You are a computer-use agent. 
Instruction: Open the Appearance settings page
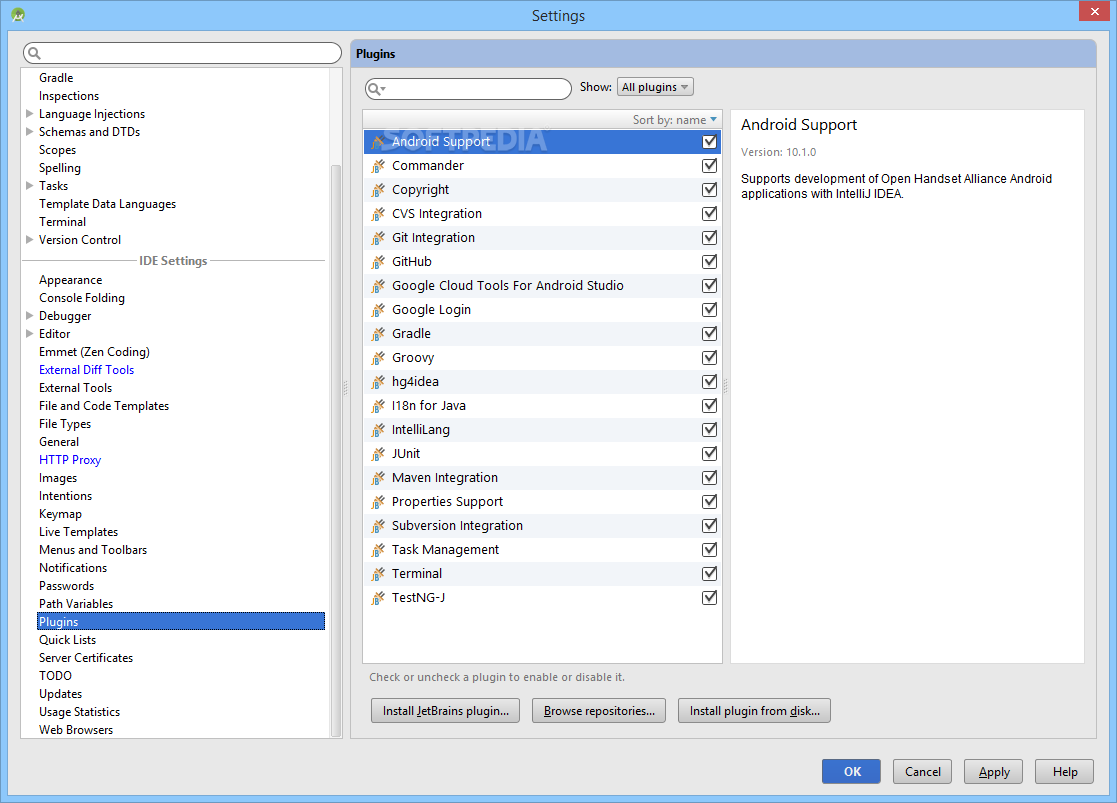[x=71, y=280]
